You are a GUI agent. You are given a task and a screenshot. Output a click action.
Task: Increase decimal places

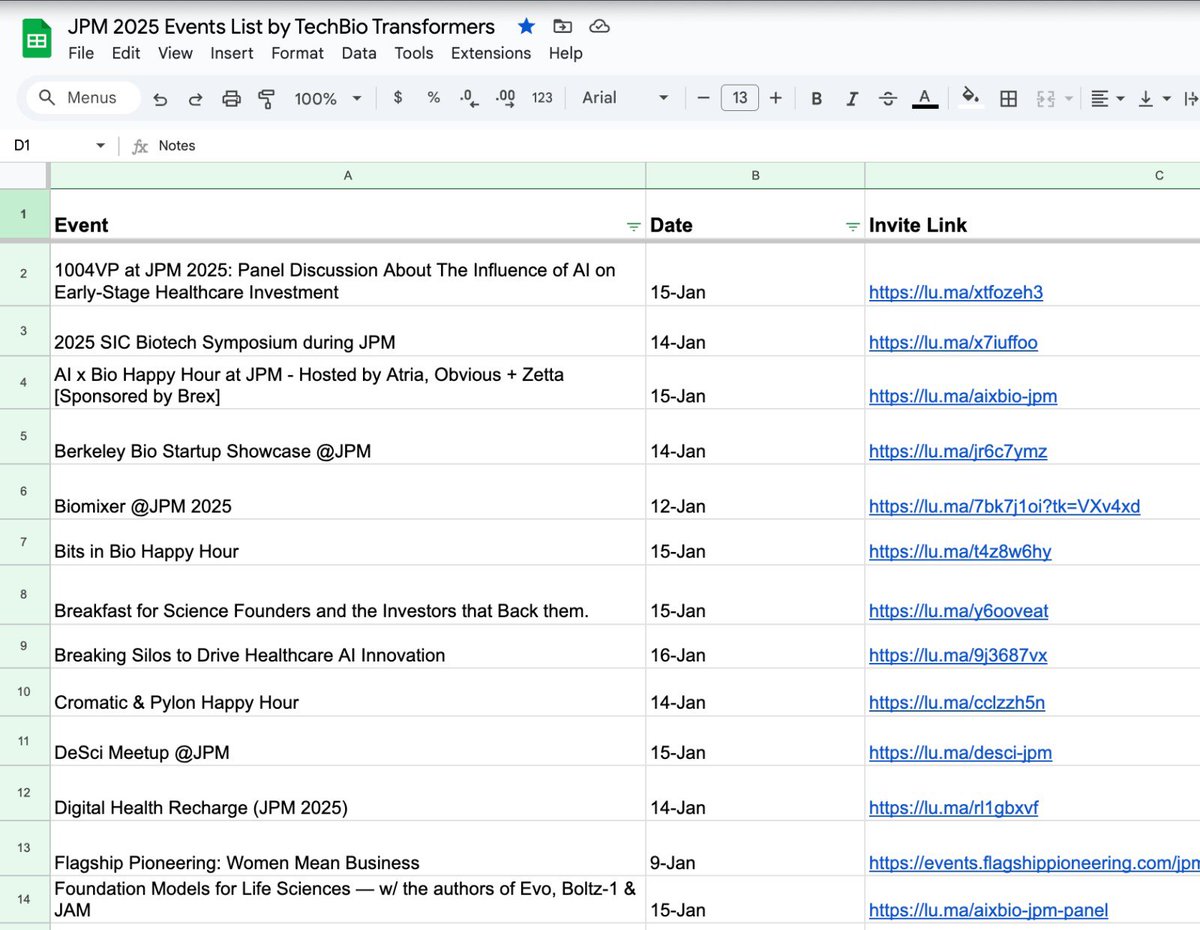[x=505, y=98]
